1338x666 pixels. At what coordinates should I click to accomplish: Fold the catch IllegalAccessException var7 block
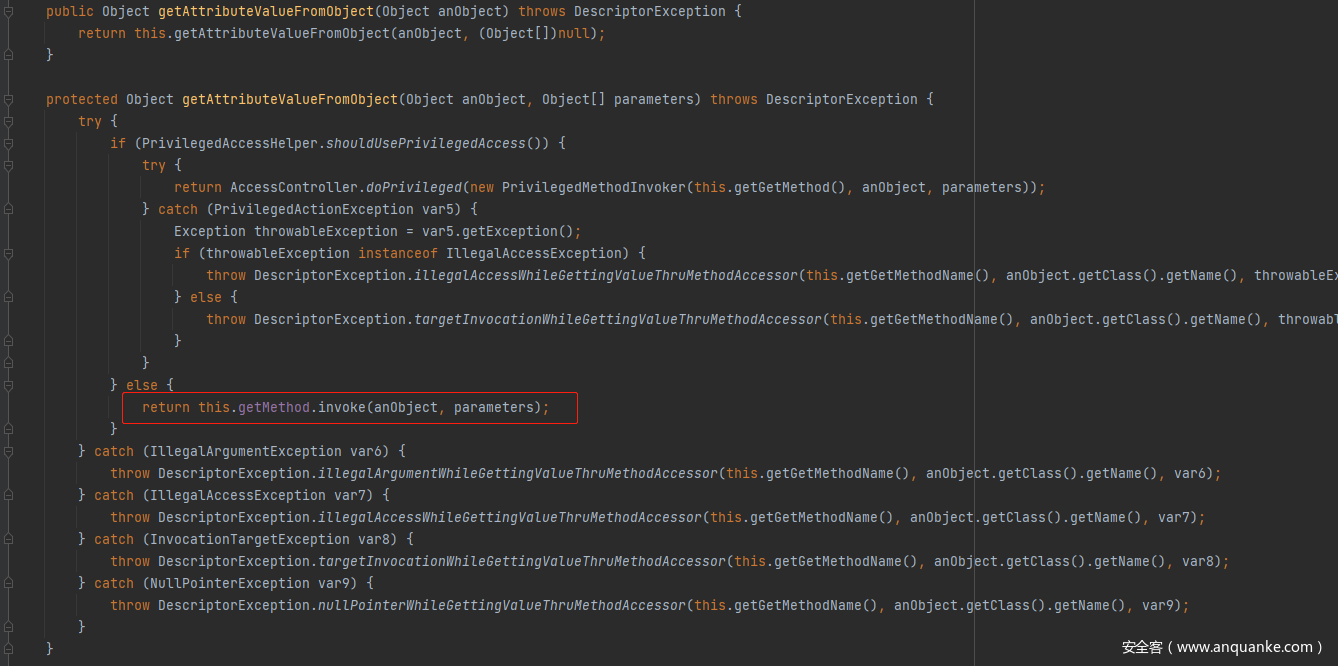pyautogui.click(x=8, y=495)
